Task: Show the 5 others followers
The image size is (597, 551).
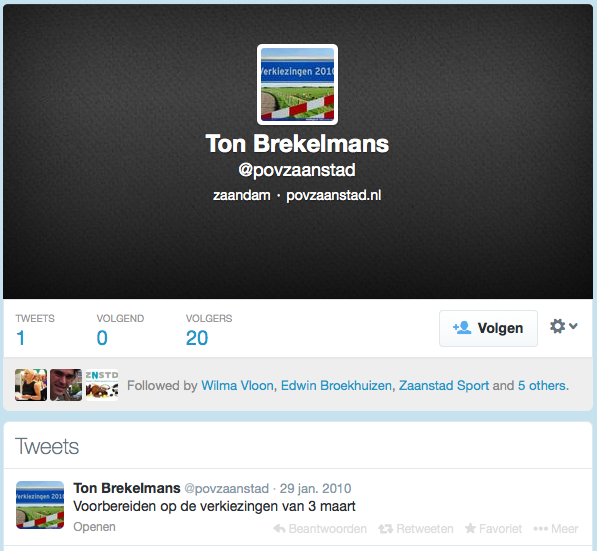Action: click(x=541, y=386)
